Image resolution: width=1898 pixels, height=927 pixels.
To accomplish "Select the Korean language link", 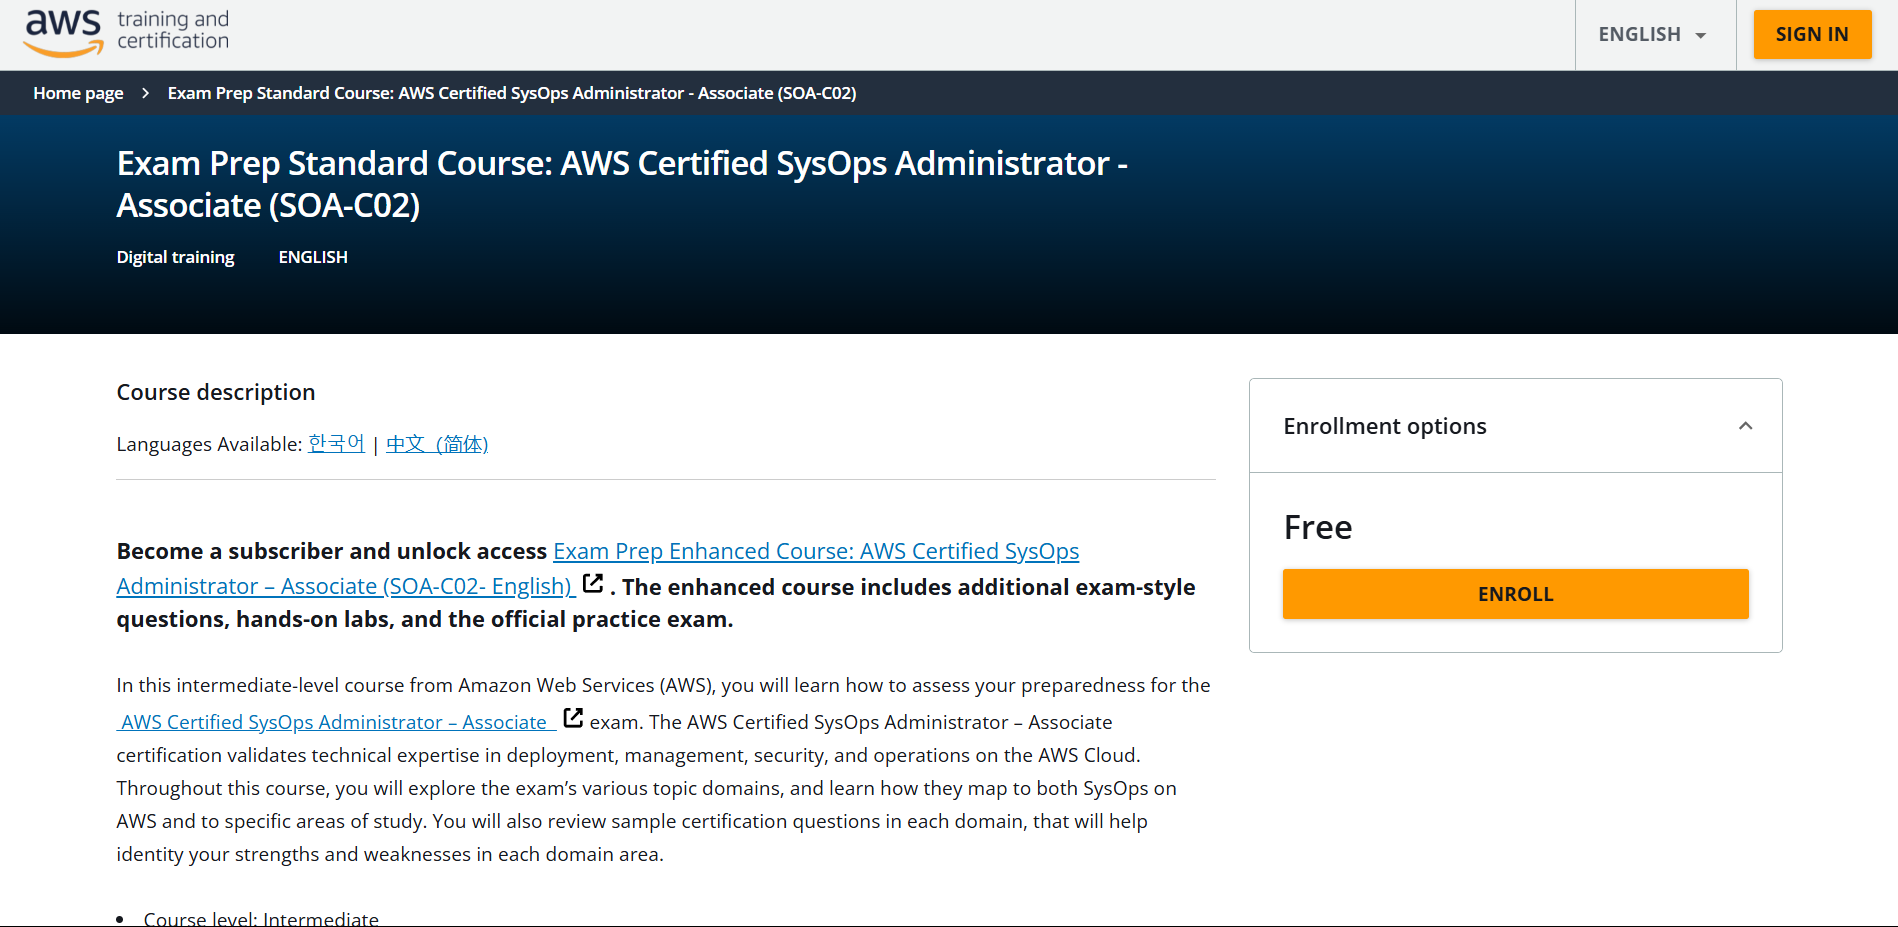I will coord(336,443).
